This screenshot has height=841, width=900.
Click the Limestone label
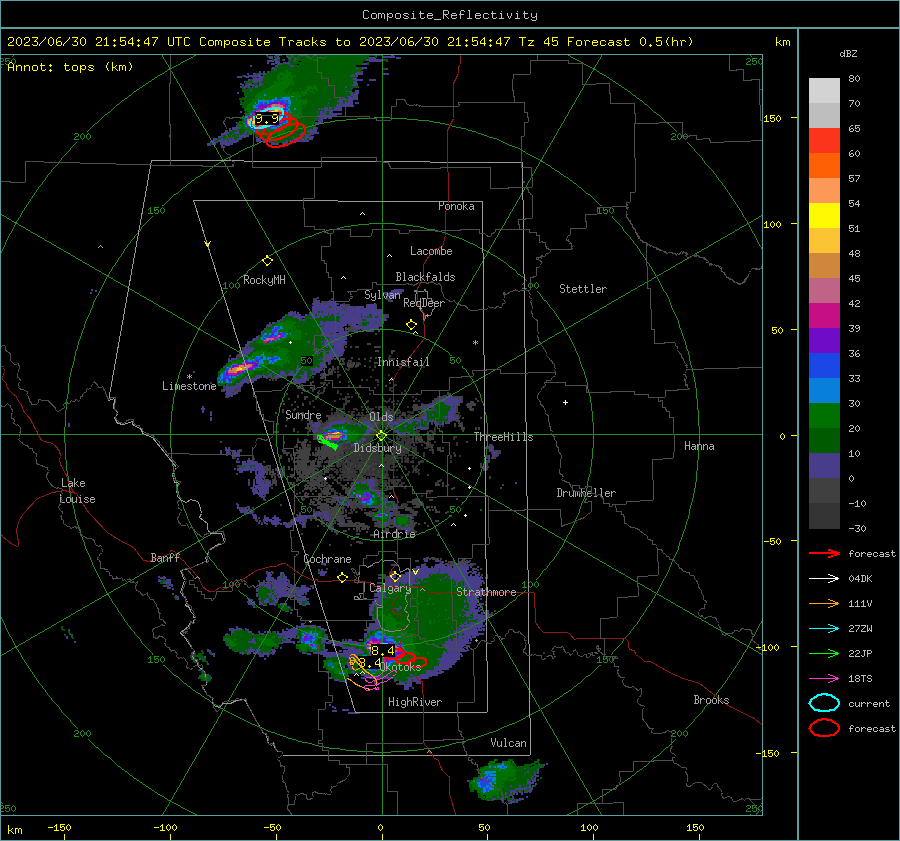point(189,386)
